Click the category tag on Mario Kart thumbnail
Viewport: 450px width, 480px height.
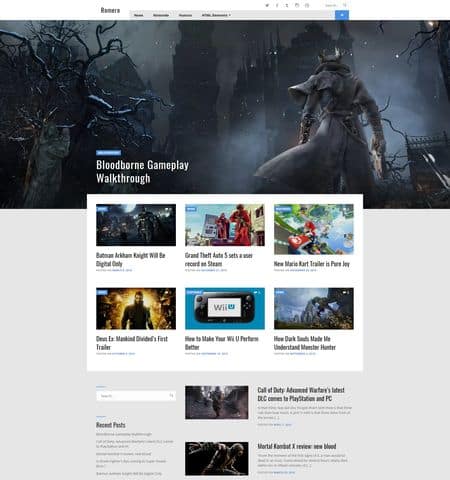pyautogui.click(x=283, y=209)
